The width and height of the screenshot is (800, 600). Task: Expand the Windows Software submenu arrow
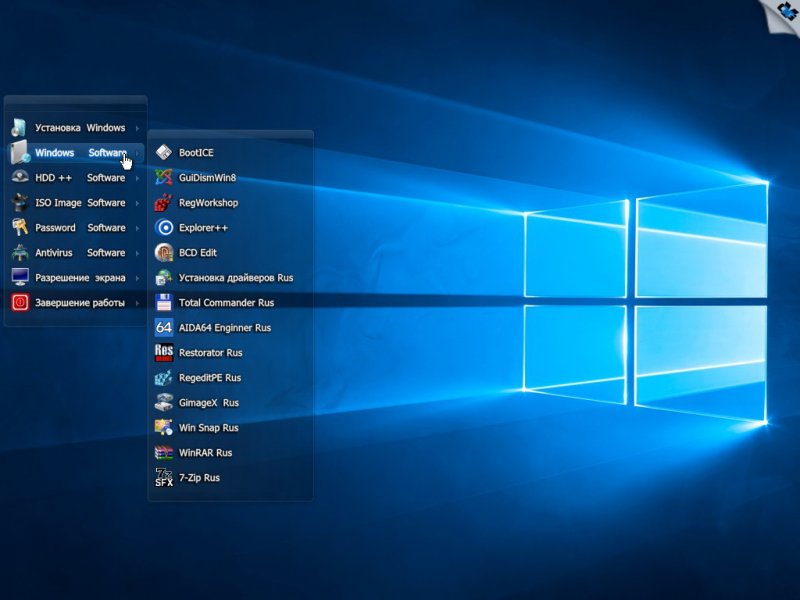pos(137,153)
